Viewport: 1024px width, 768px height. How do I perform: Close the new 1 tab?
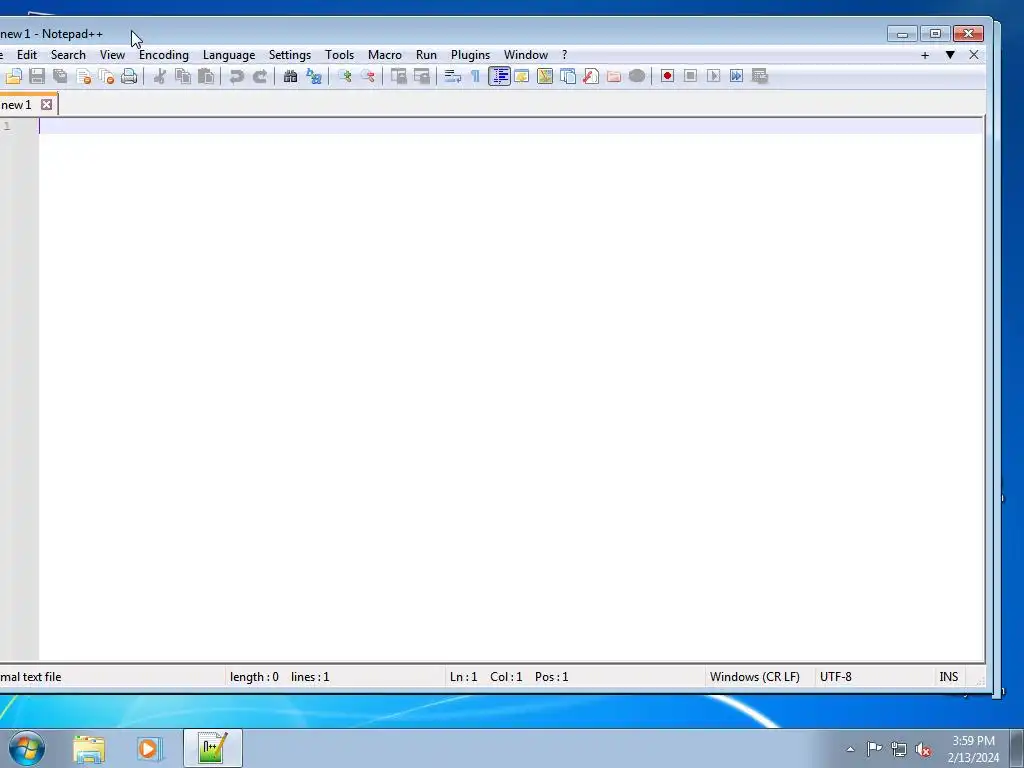click(46, 104)
